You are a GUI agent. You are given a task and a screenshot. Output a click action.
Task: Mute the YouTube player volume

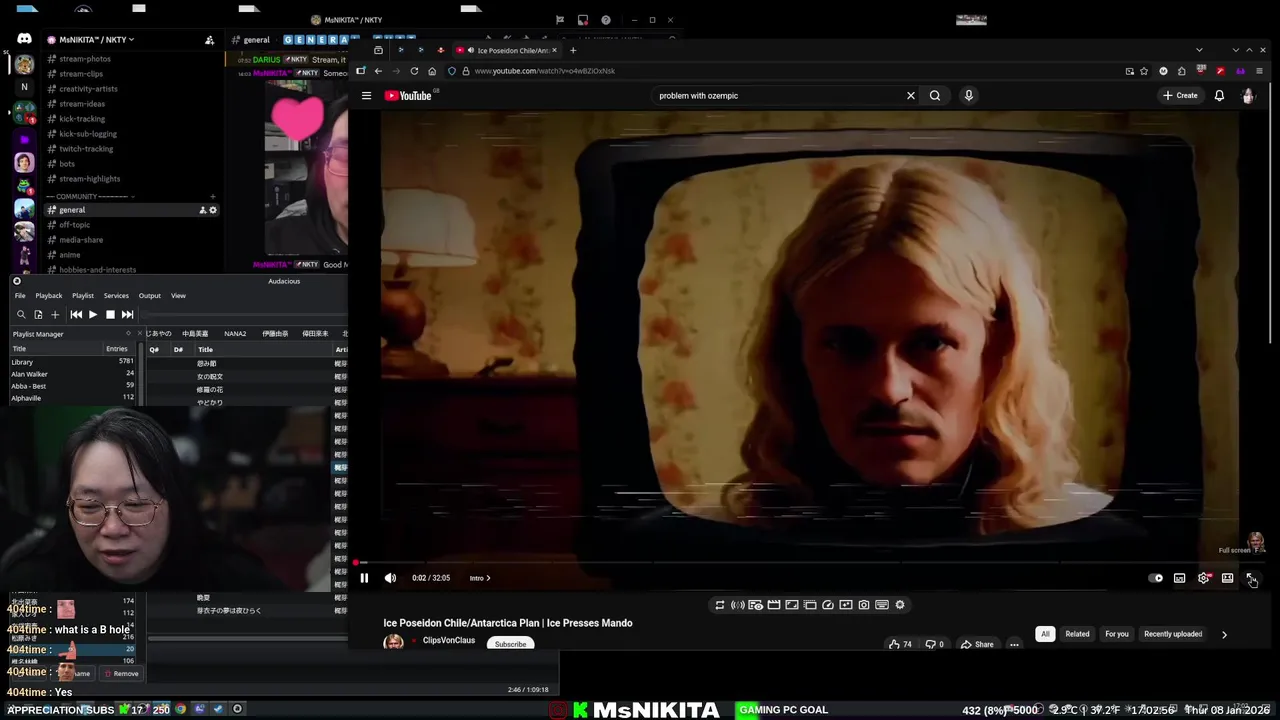tap(390, 578)
